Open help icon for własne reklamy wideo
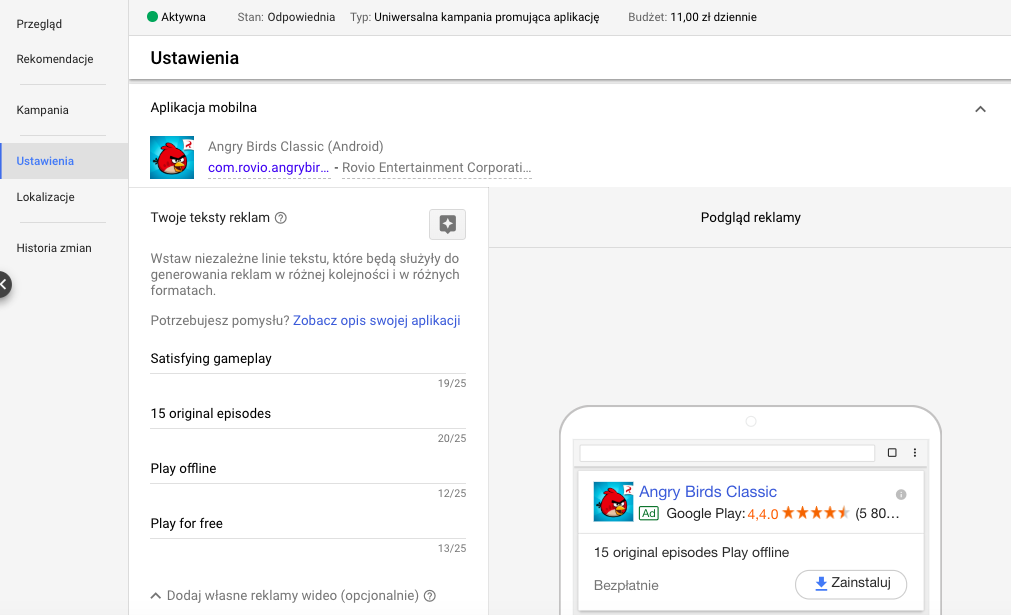Image resolution: width=1011 pixels, height=615 pixels. point(430,596)
